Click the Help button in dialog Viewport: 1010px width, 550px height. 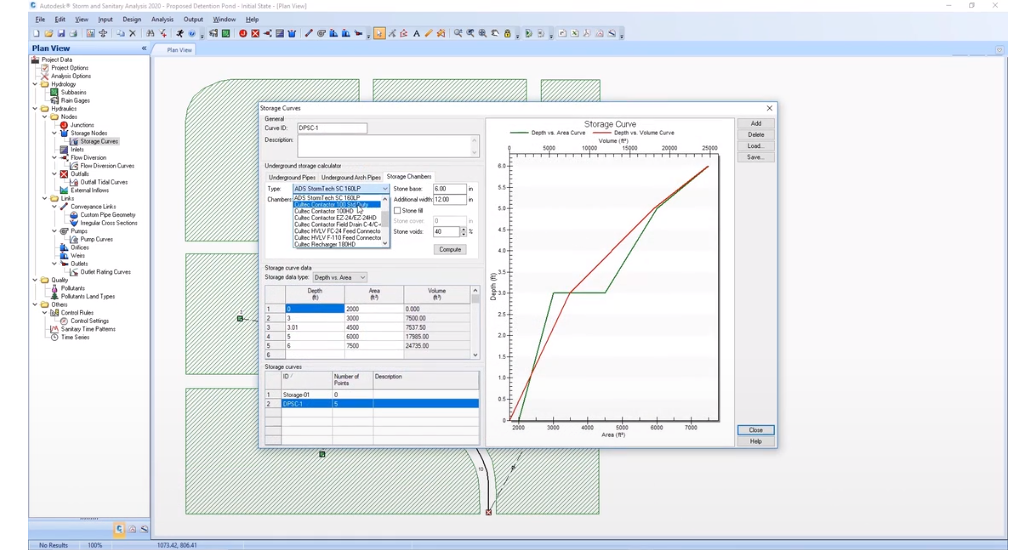(x=756, y=441)
